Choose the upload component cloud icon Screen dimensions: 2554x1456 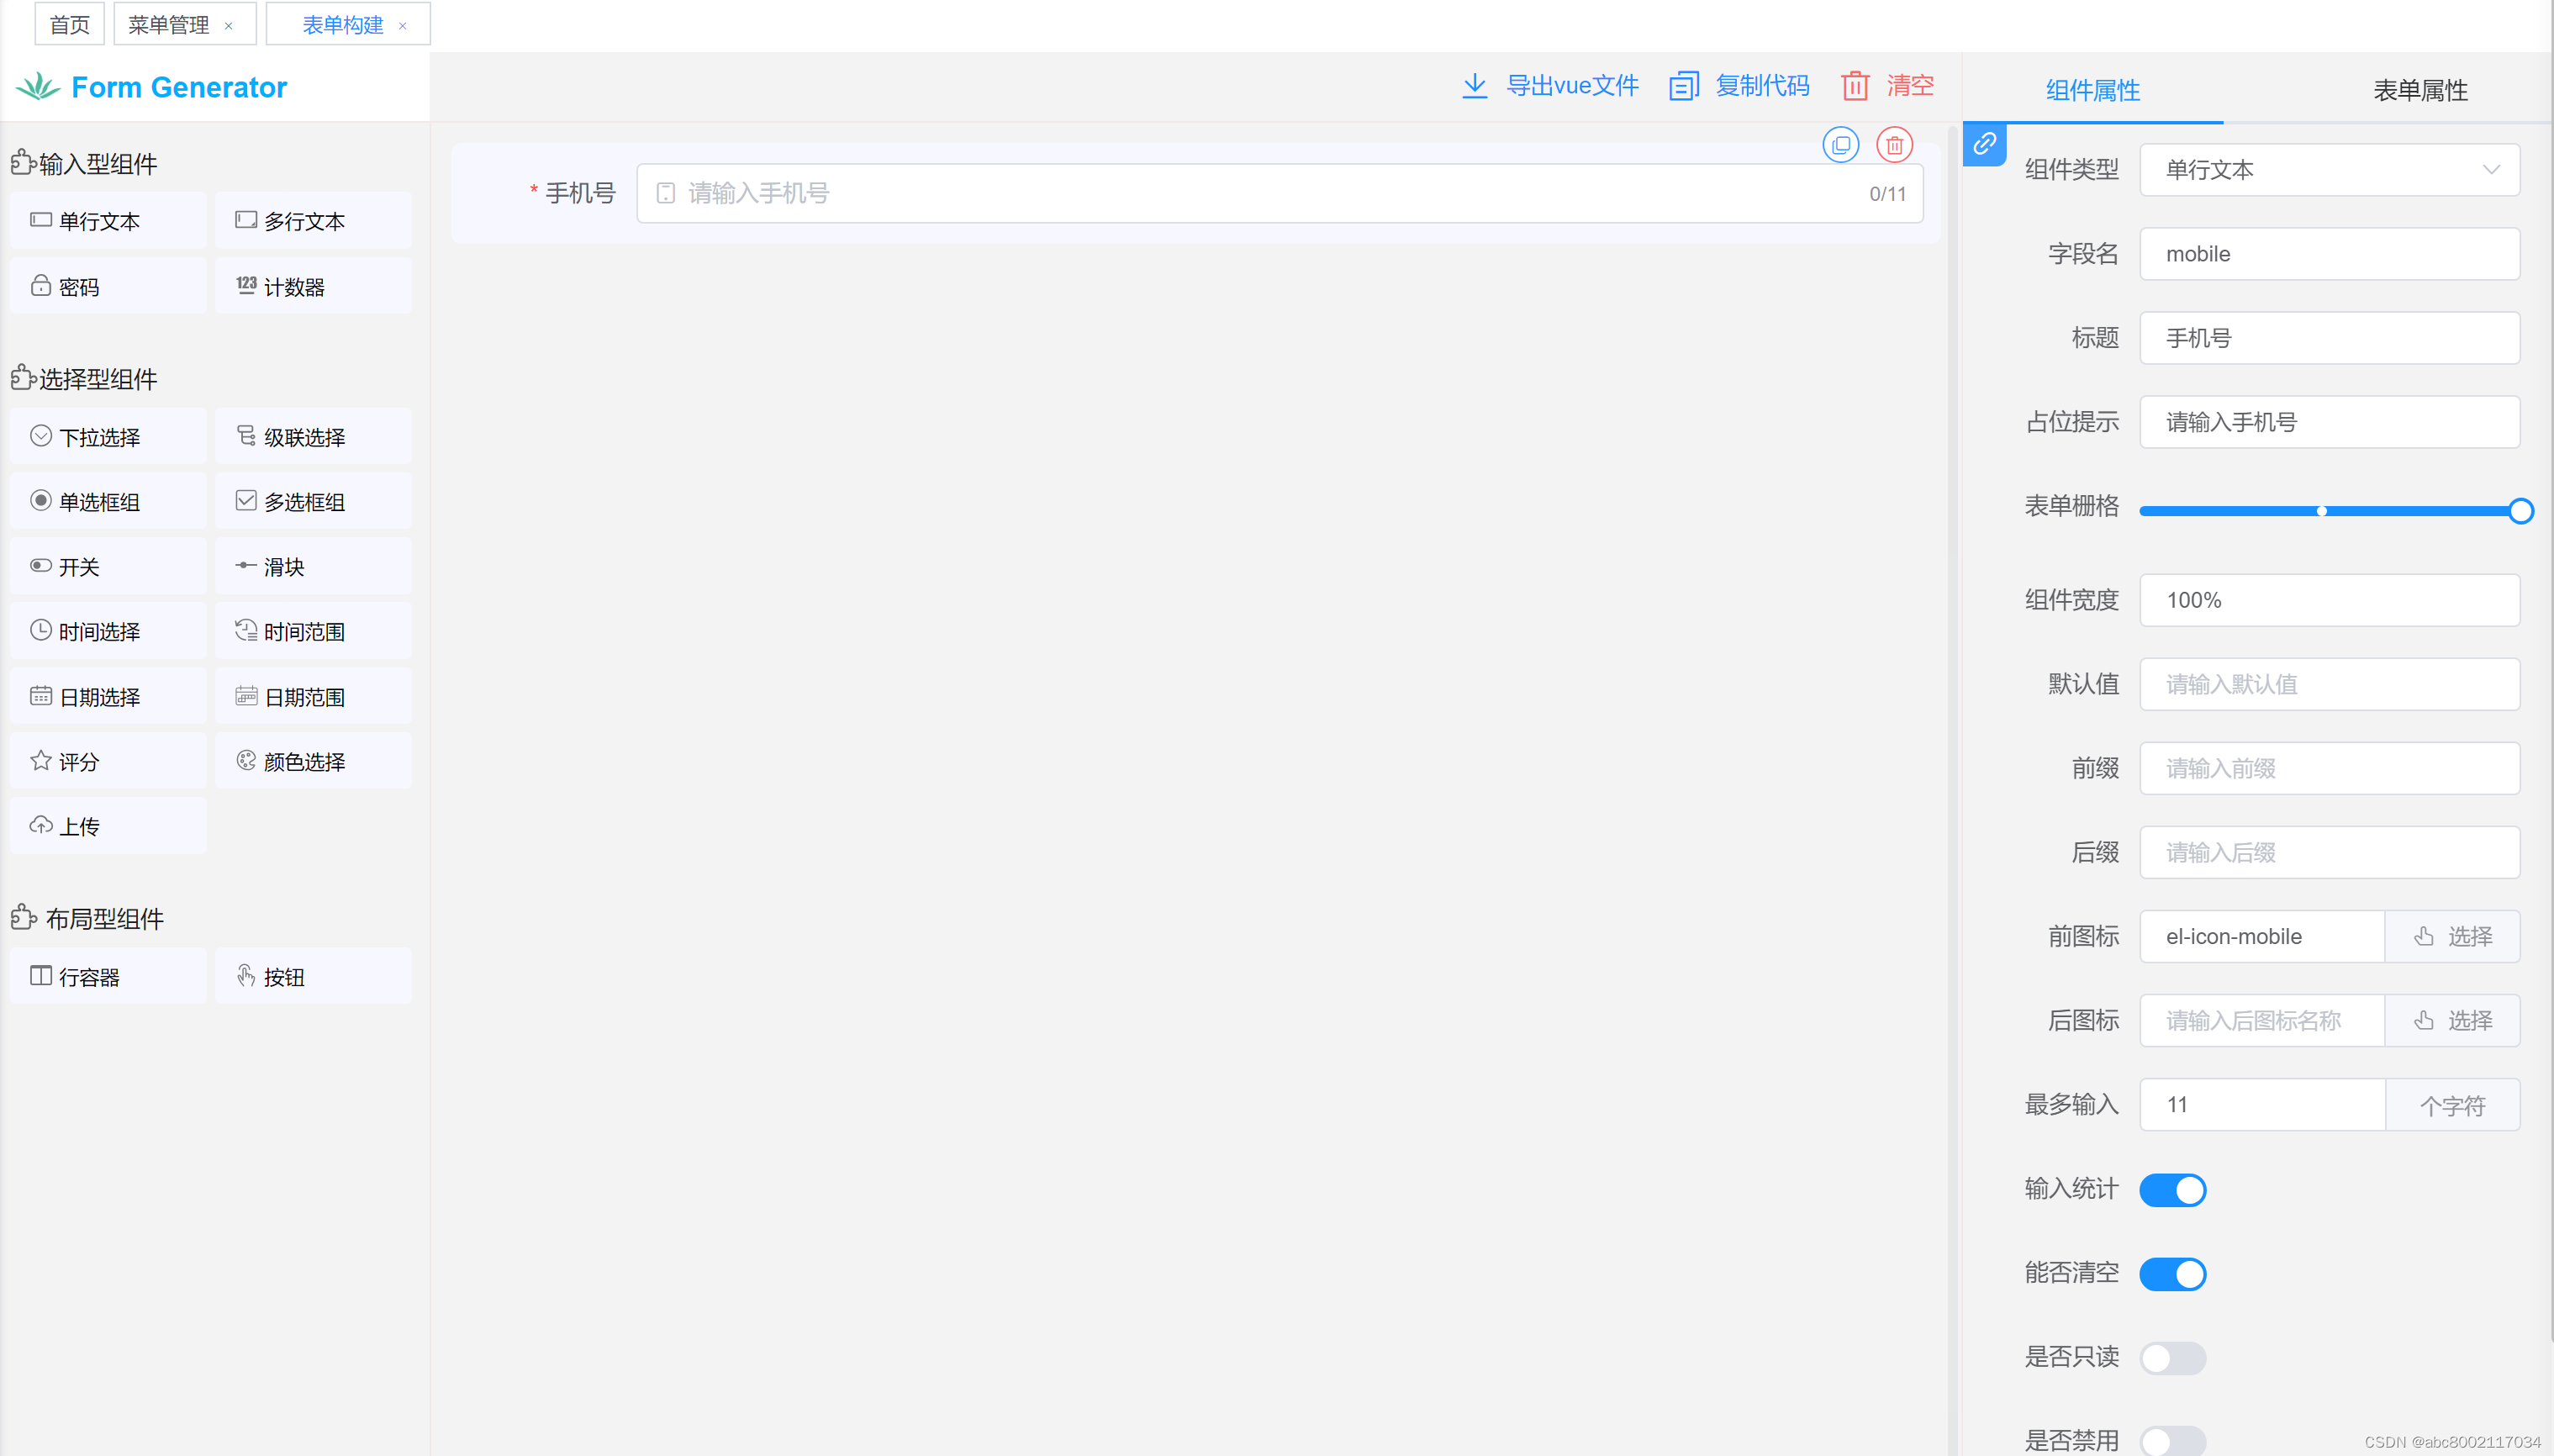(x=41, y=826)
